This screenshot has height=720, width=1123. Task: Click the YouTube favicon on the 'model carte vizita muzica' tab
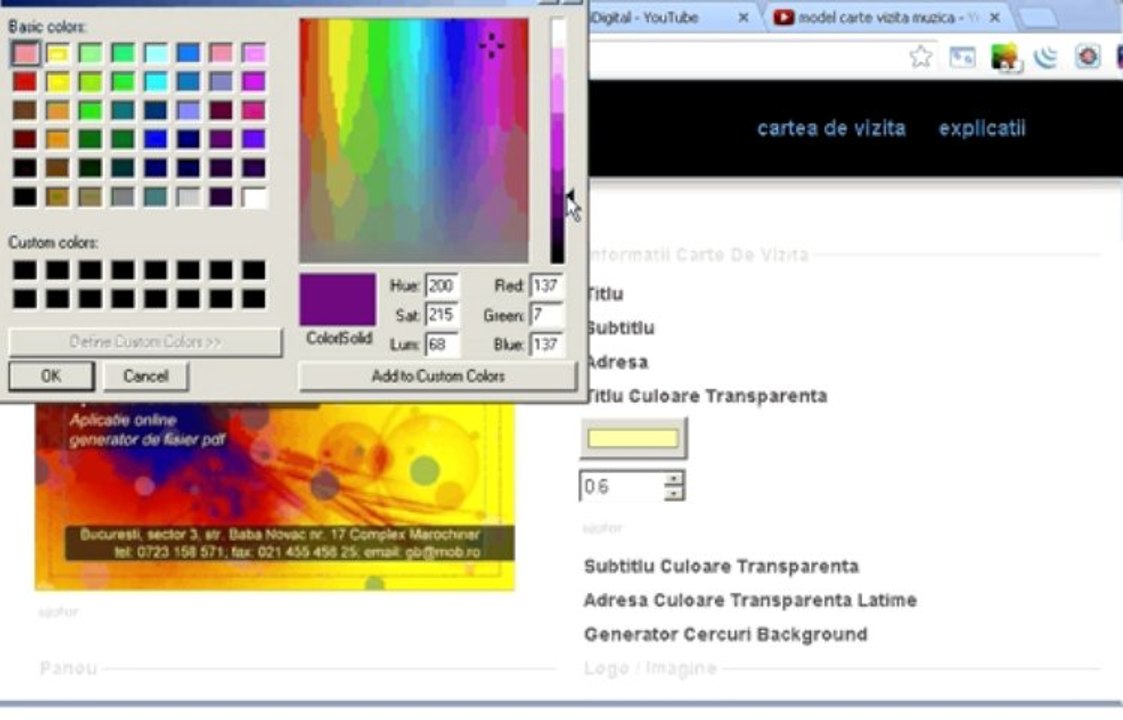(x=784, y=17)
